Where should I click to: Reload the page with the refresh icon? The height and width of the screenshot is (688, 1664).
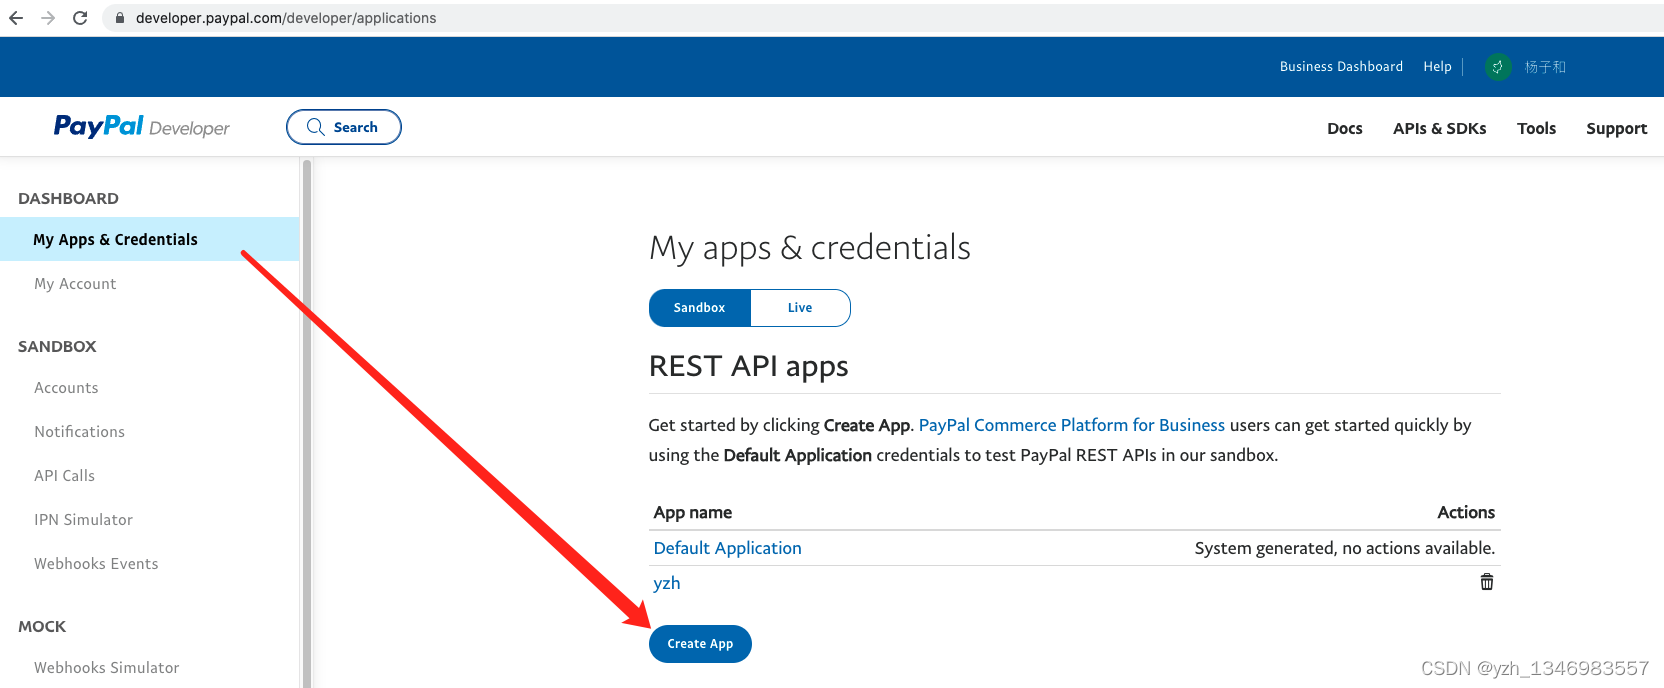pyautogui.click(x=80, y=18)
